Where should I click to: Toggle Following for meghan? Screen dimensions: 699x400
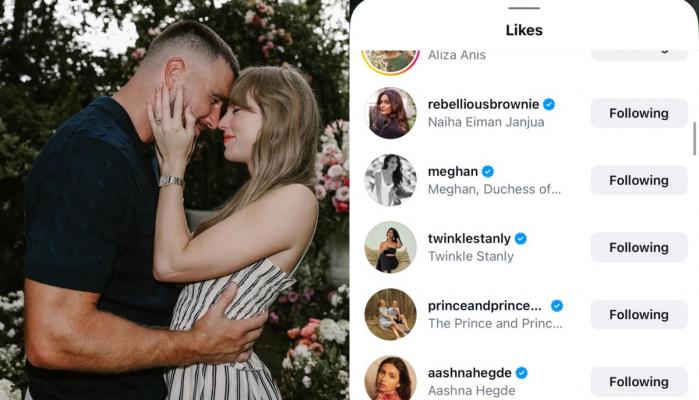click(x=639, y=180)
